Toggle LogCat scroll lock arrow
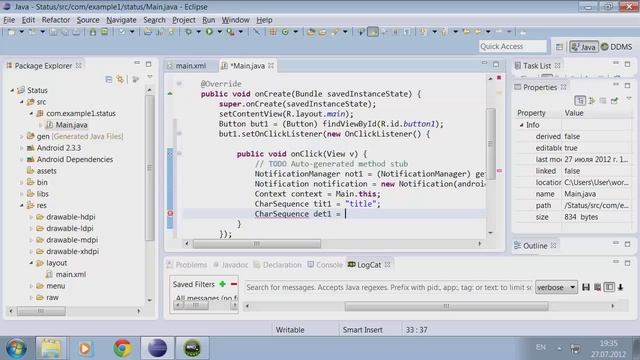The image size is (640, 360). click(620, 287)
